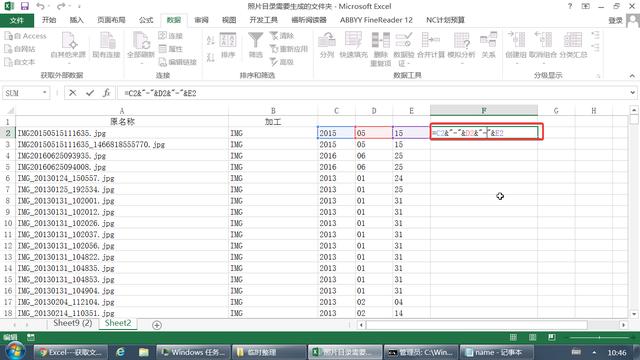Click cell A2 IMG20150515111635.jpg
This screenshot has height=360, width=640.
click(122, 133)
